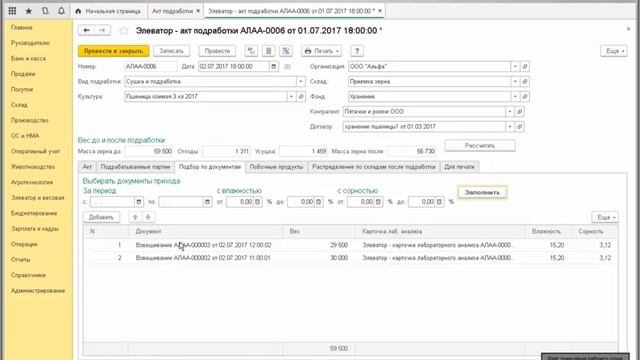Switch to Подрабатываемые партии tab
The width and height of the screenshot is (640, 360).
(x=135, y=167)
